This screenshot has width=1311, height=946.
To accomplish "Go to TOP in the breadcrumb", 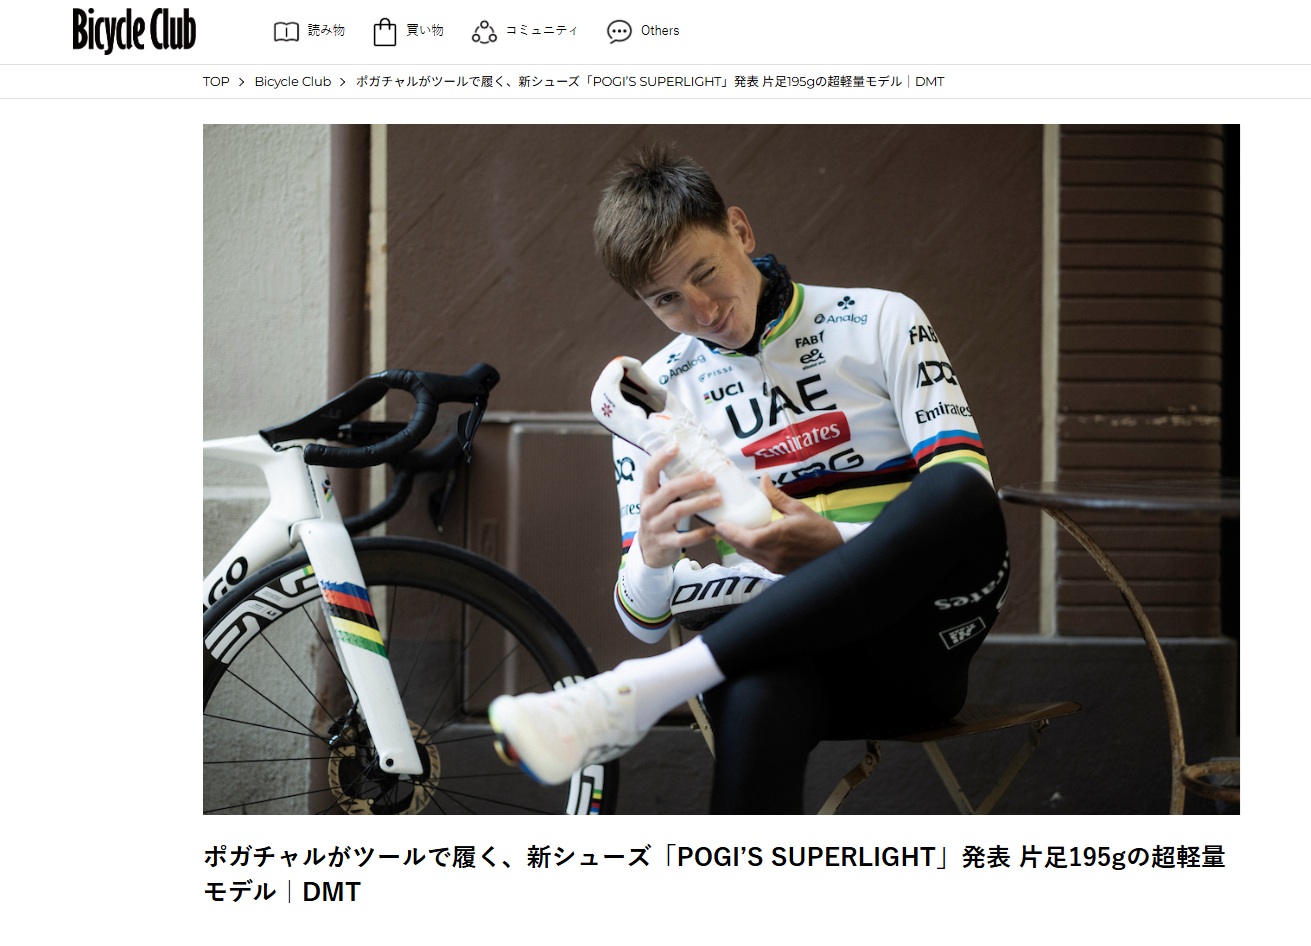I will pyautogui.click(x=216, y=82).
